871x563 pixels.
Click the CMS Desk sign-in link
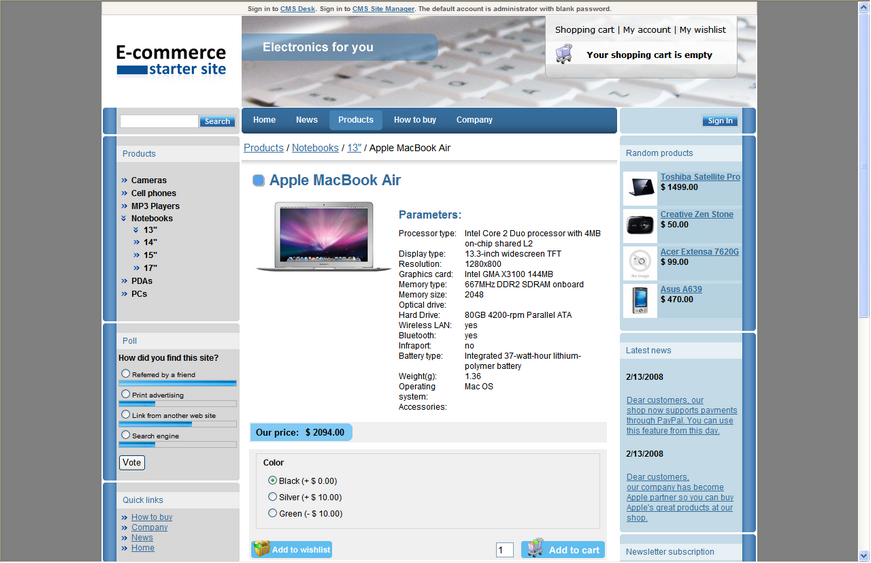tap(297, 9)
